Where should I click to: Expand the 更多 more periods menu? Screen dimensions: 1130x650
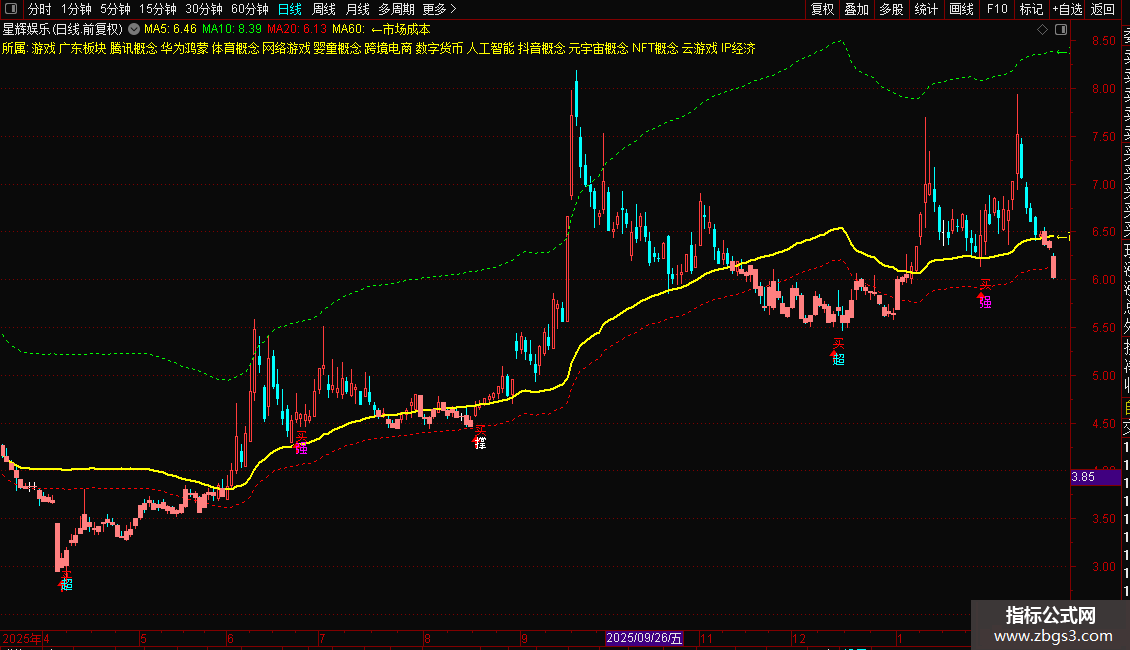coord(440,9)
